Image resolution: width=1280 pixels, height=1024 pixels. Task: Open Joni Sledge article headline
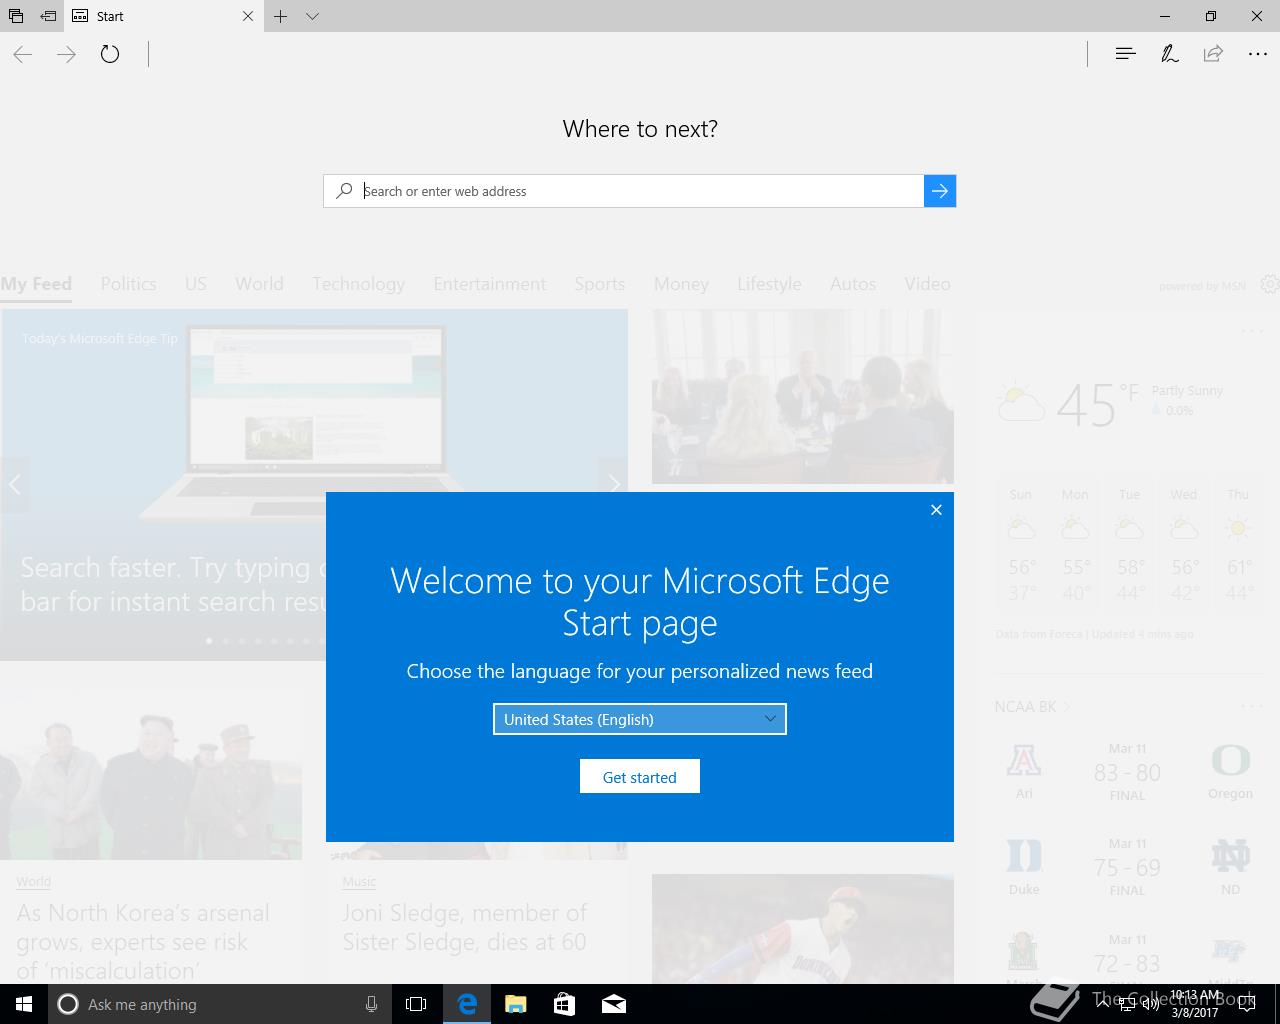point(465,927)
